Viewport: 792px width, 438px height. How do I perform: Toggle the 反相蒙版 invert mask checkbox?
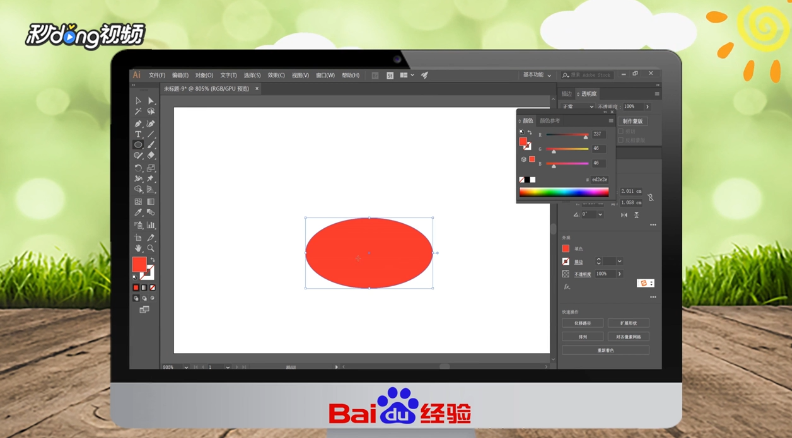coord(621,140)
